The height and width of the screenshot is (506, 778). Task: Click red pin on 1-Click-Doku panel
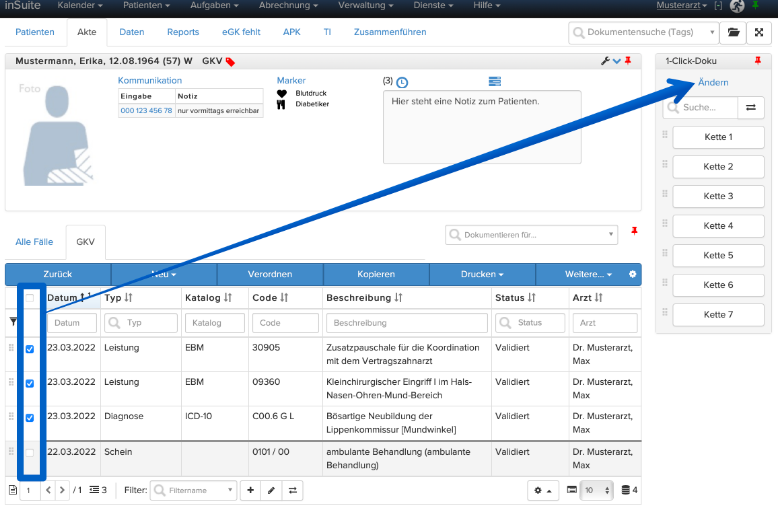coord(758,61)
